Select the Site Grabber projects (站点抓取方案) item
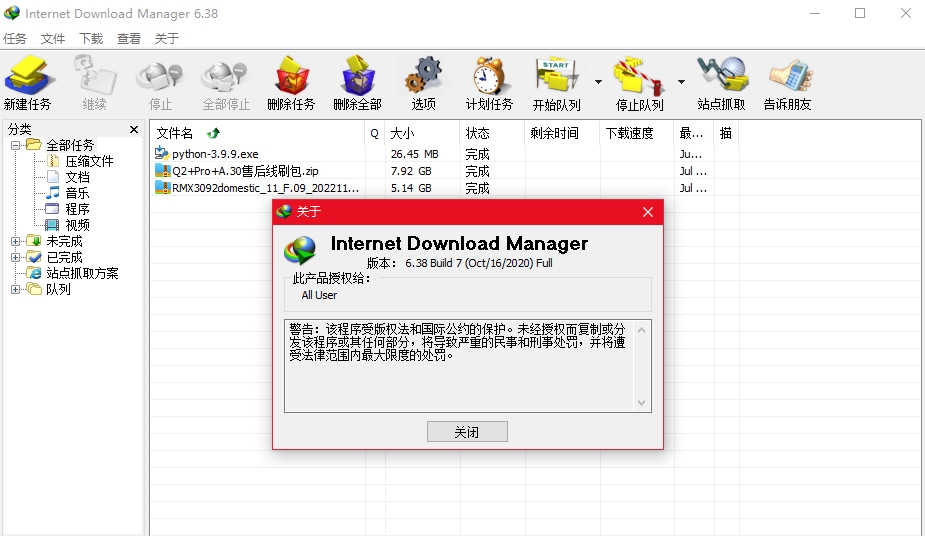 click(x=83, y=273)
